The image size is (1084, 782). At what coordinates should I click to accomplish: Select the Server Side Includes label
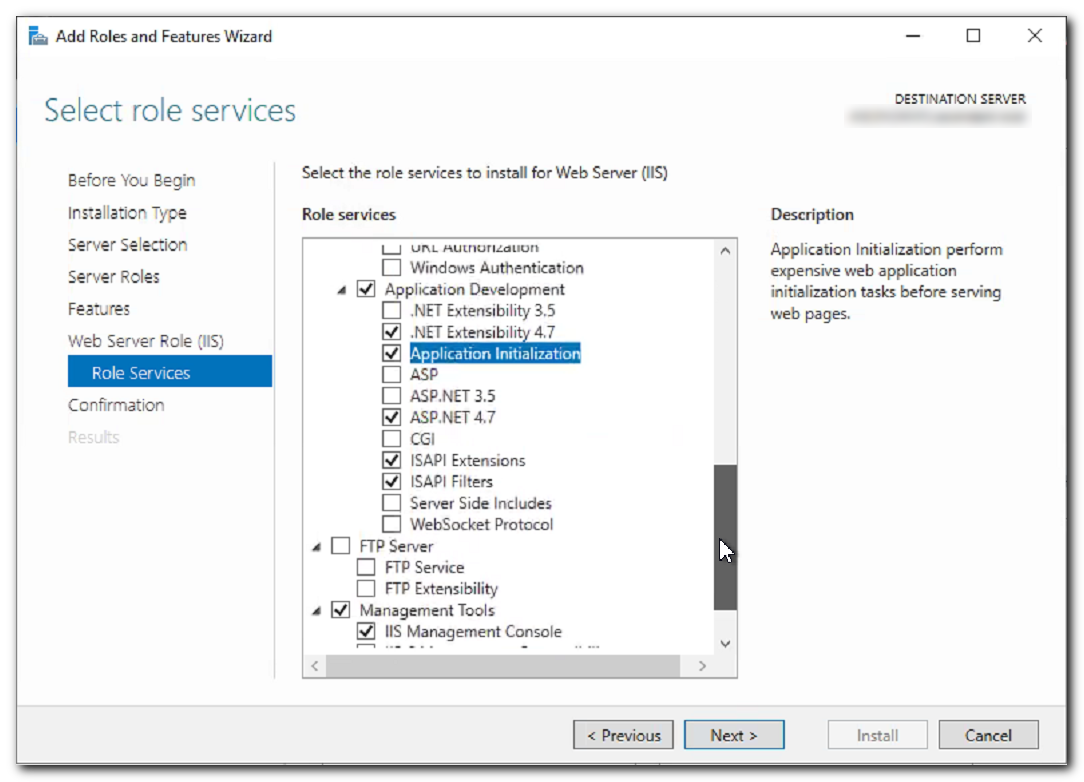(x=480, y=503)
